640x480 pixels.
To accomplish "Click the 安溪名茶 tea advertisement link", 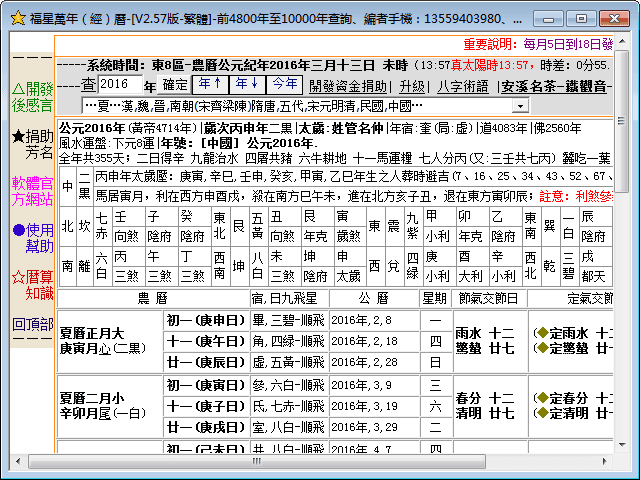I will pos(540,86).
